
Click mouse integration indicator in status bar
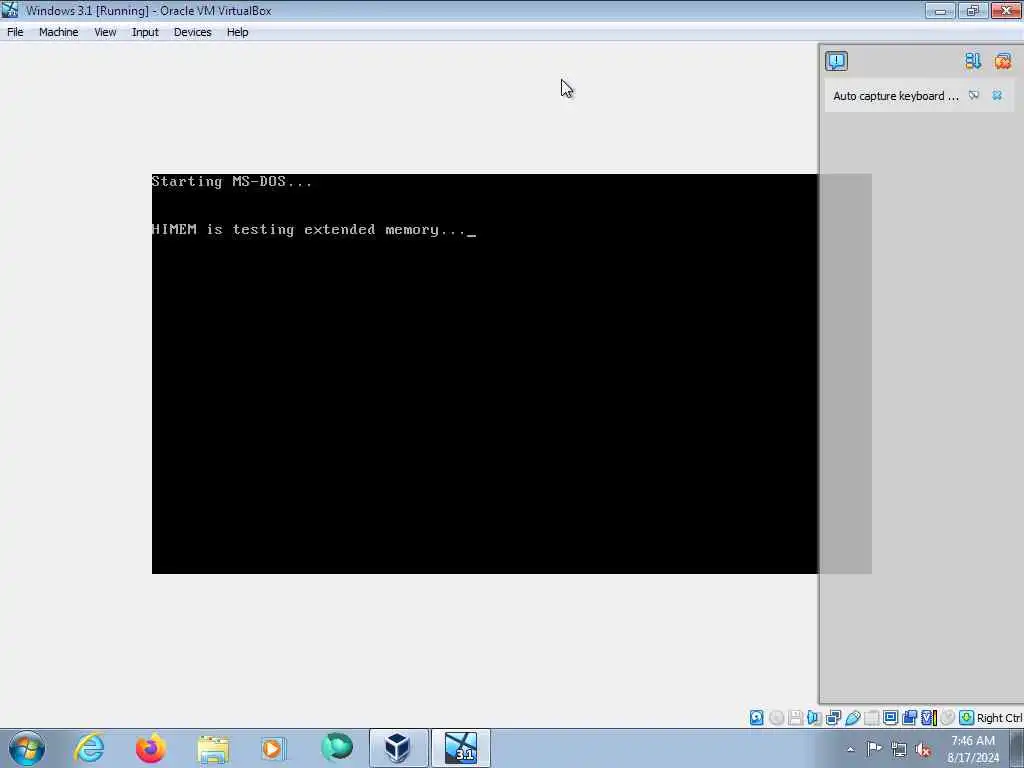coord(948,718)
